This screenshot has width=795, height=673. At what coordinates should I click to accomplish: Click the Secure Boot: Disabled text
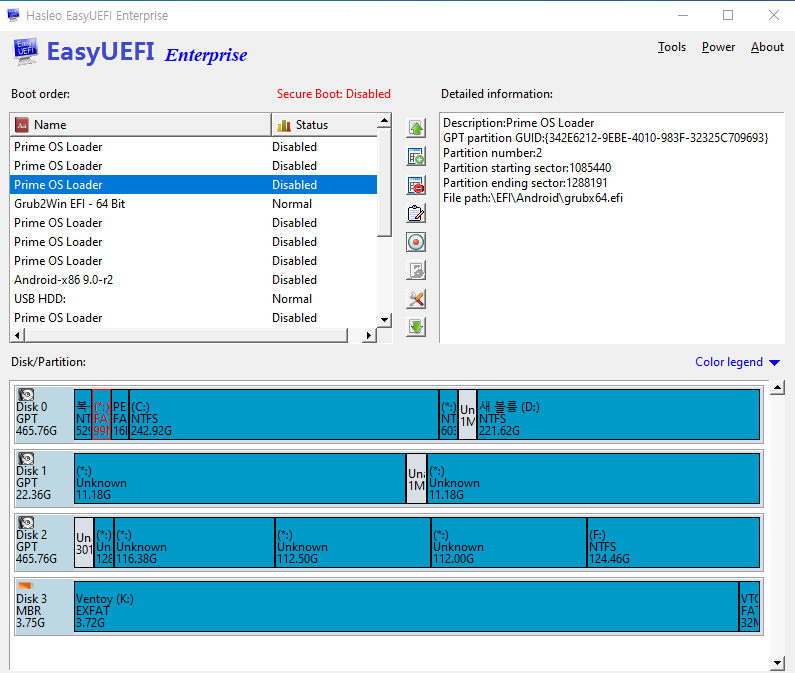coord(334,94)
